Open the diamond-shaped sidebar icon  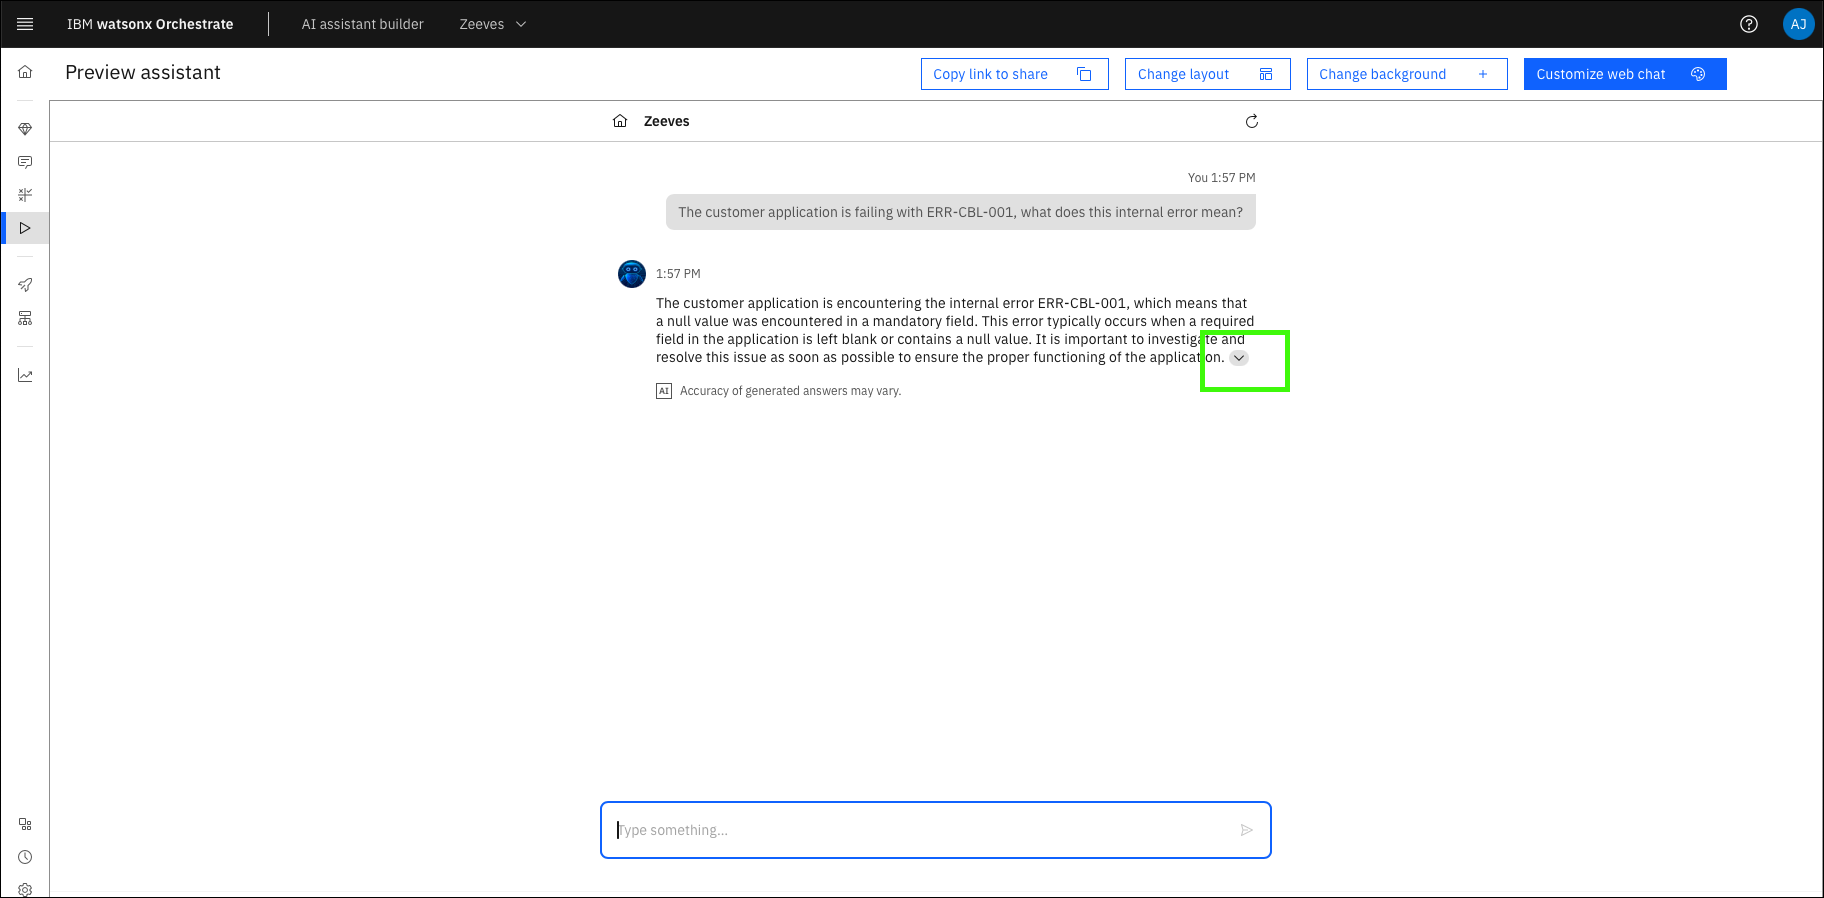point(25,129)
